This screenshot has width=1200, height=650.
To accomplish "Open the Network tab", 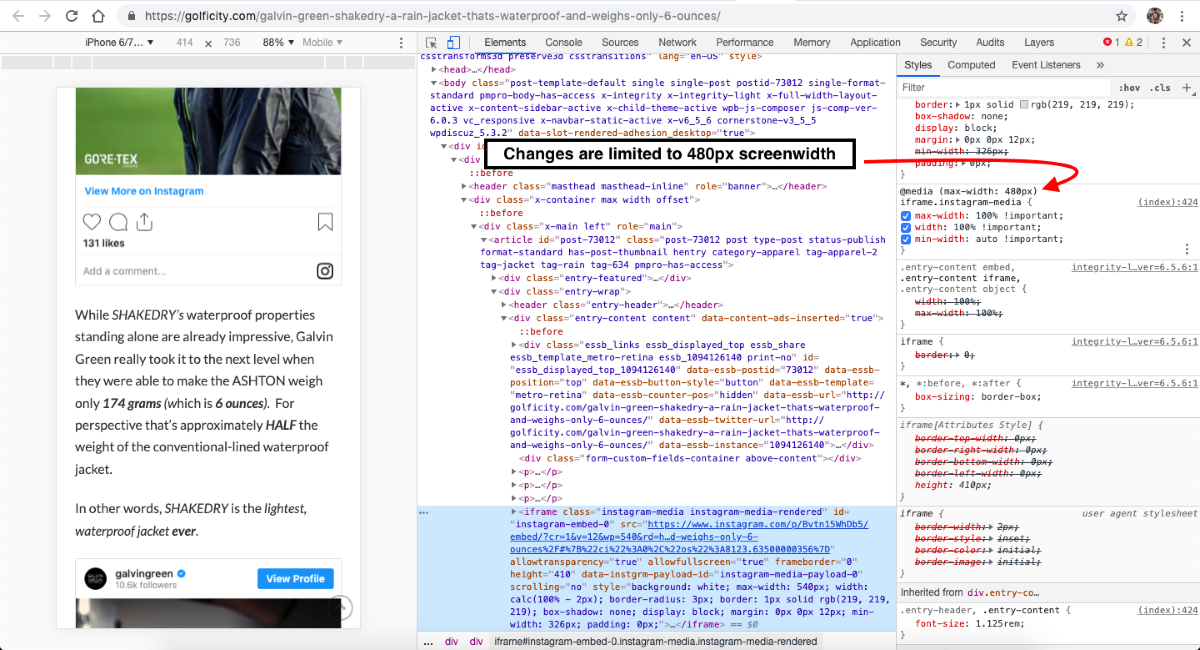I will (677, 43).
